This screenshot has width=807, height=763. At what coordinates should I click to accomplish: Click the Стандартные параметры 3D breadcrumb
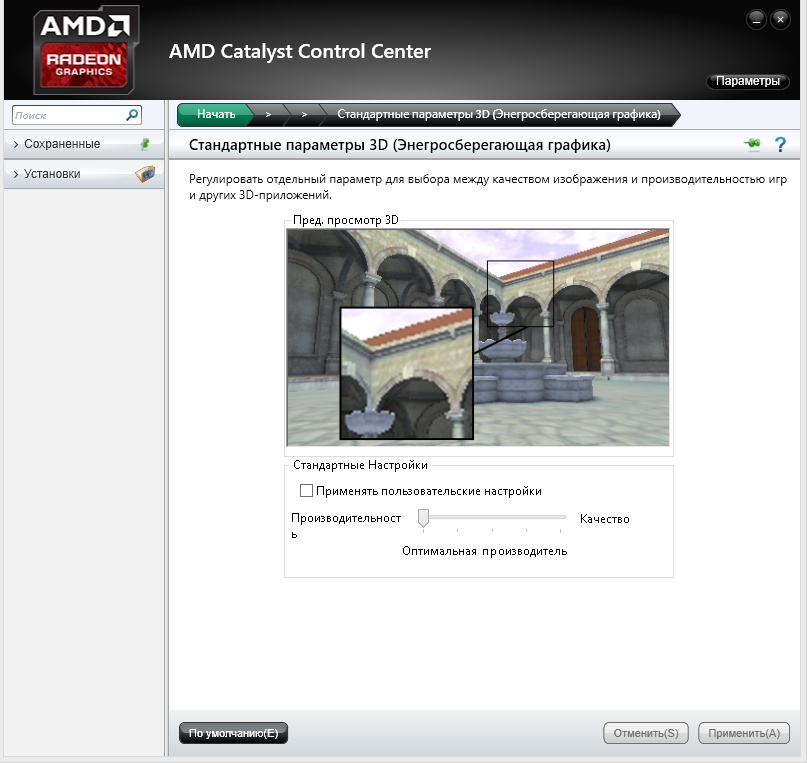pos(499,114)
